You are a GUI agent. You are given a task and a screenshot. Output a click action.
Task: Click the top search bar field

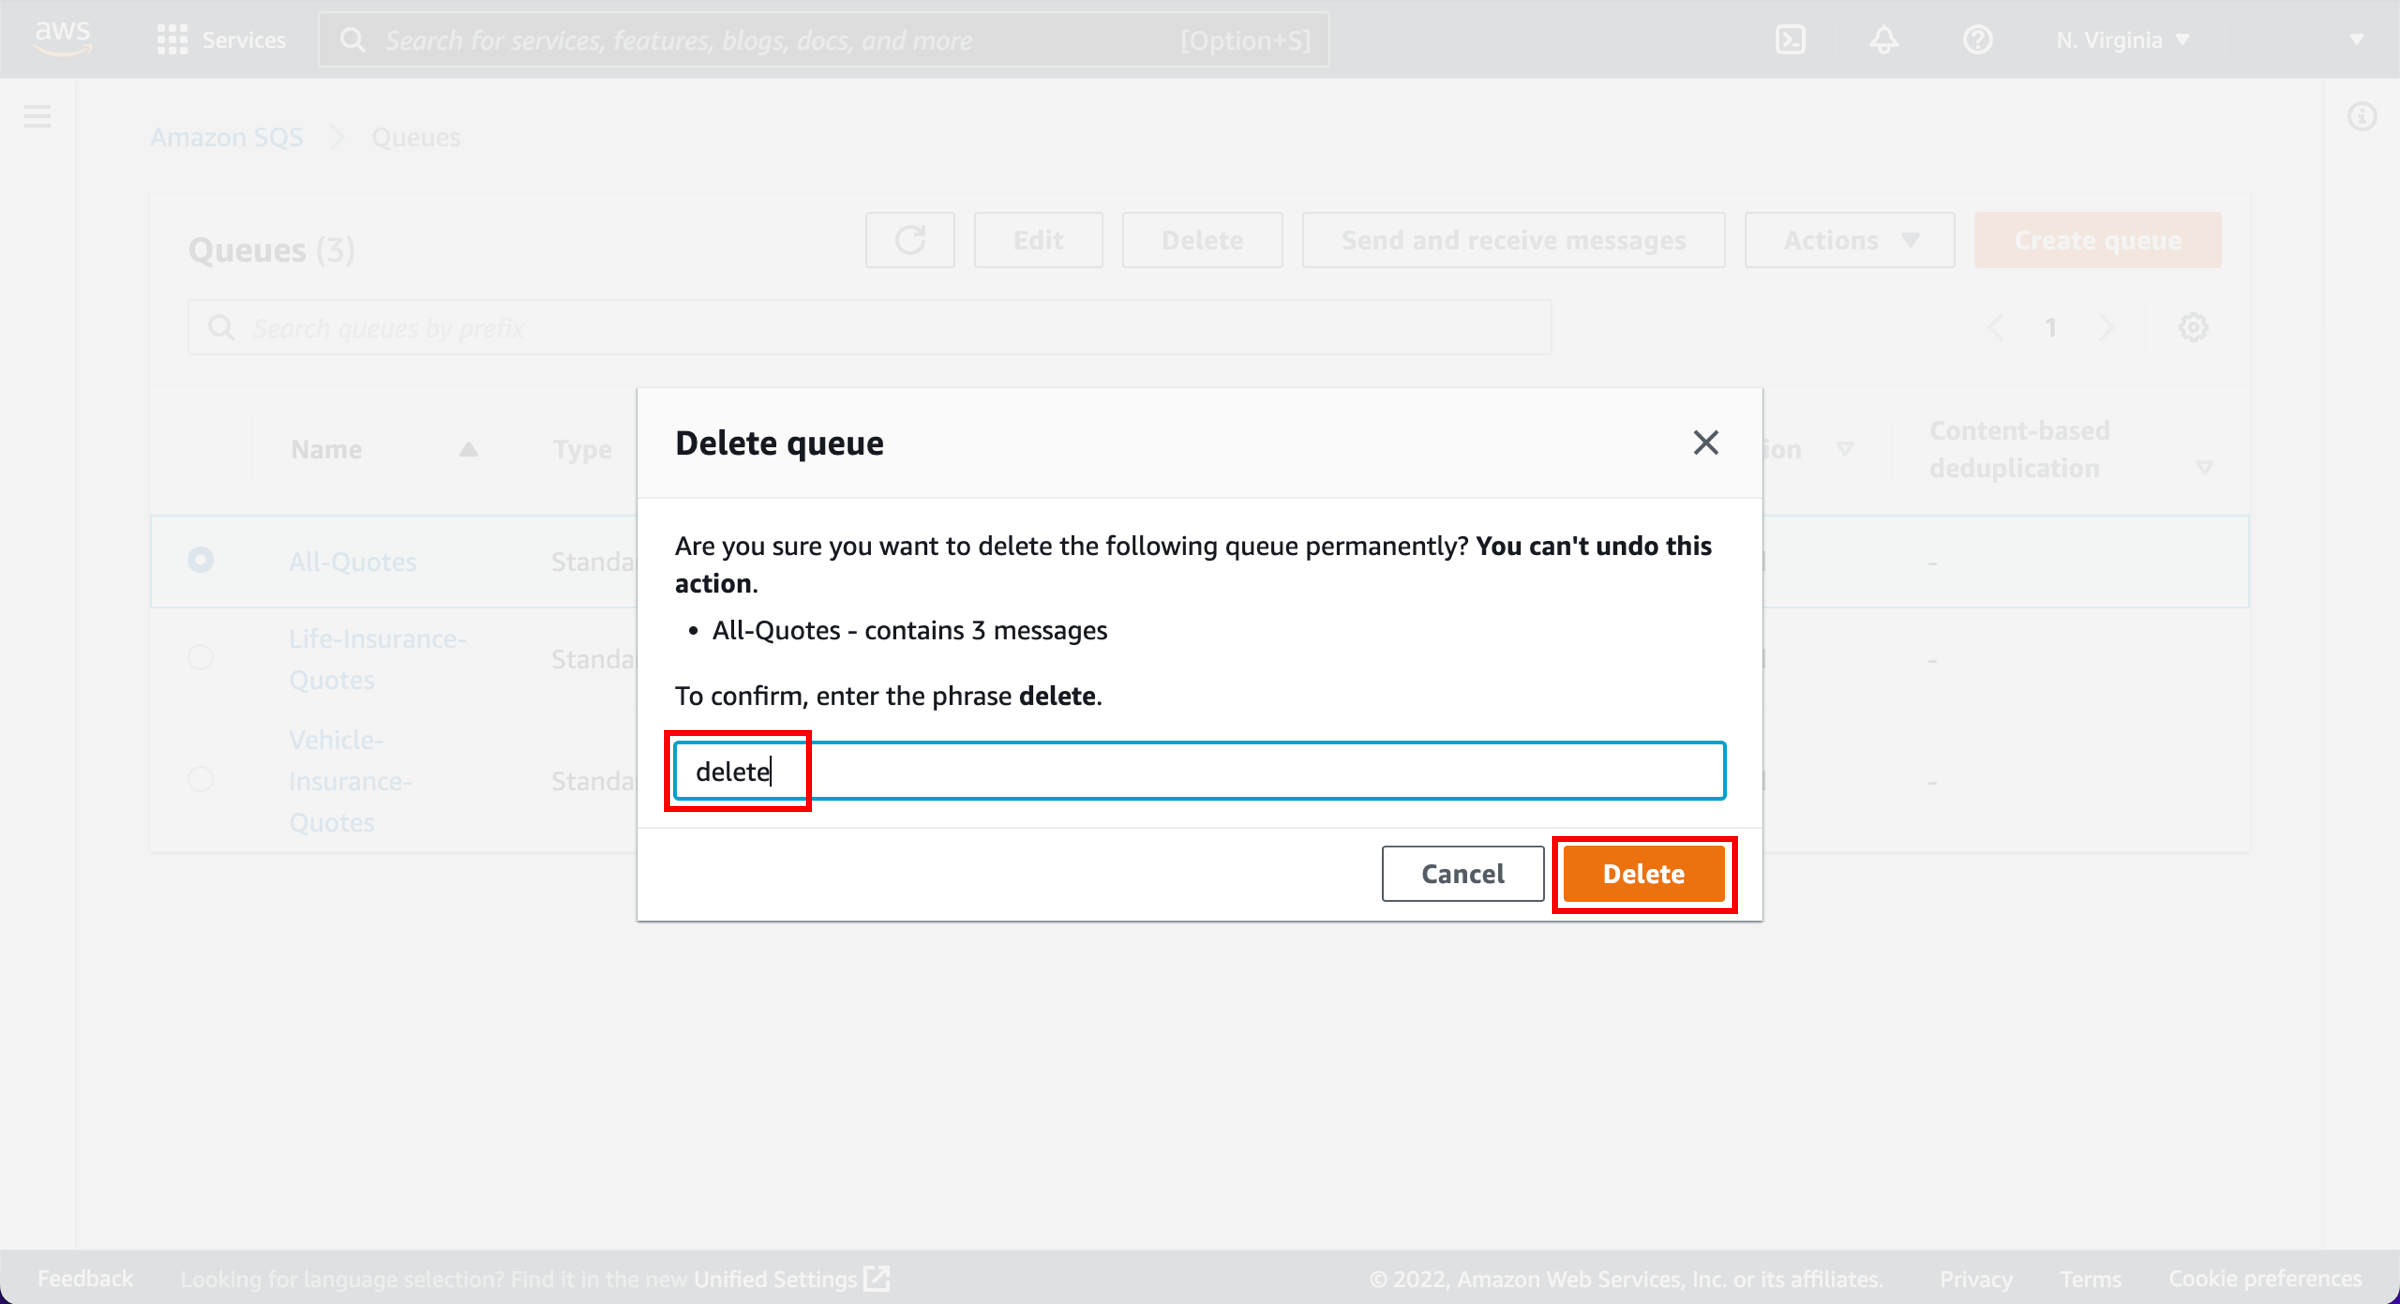824,40
